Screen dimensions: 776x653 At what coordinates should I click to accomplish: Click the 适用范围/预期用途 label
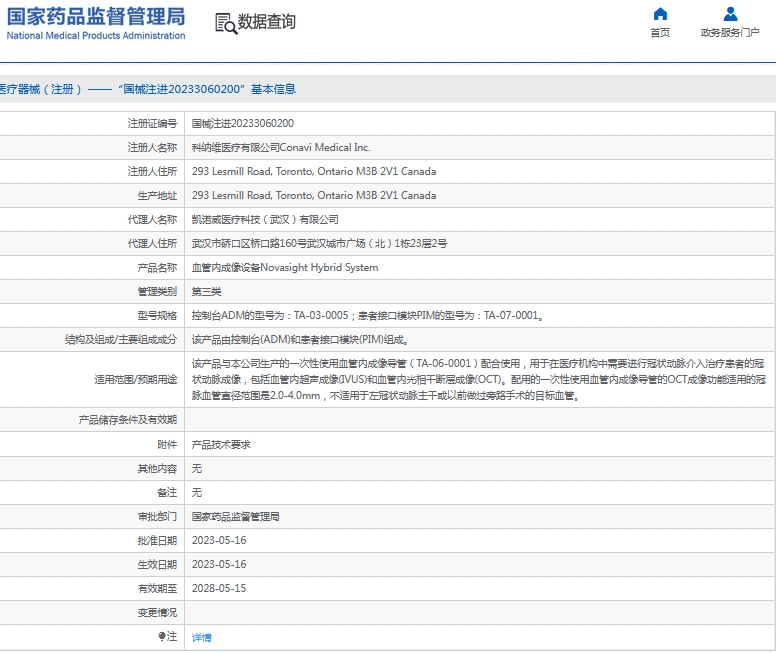(136, 380)
